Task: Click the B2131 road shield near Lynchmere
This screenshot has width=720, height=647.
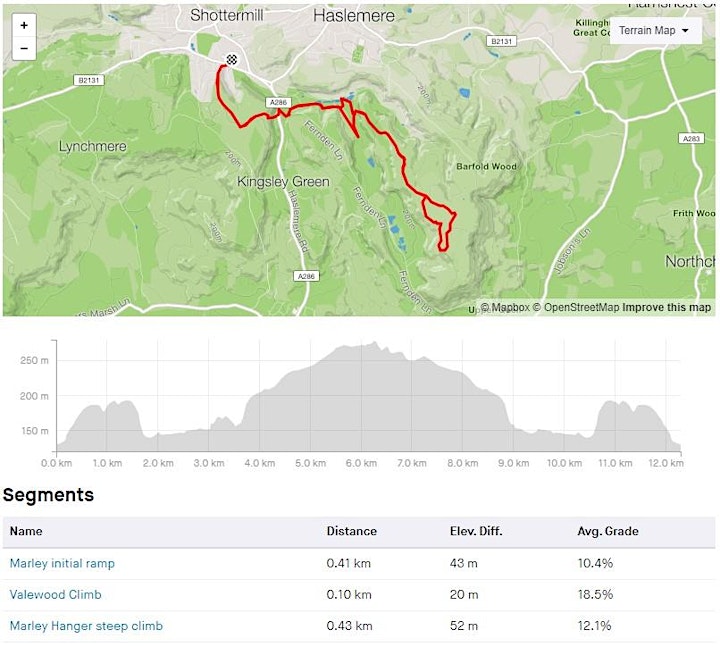Action: (x=89, y=80)
